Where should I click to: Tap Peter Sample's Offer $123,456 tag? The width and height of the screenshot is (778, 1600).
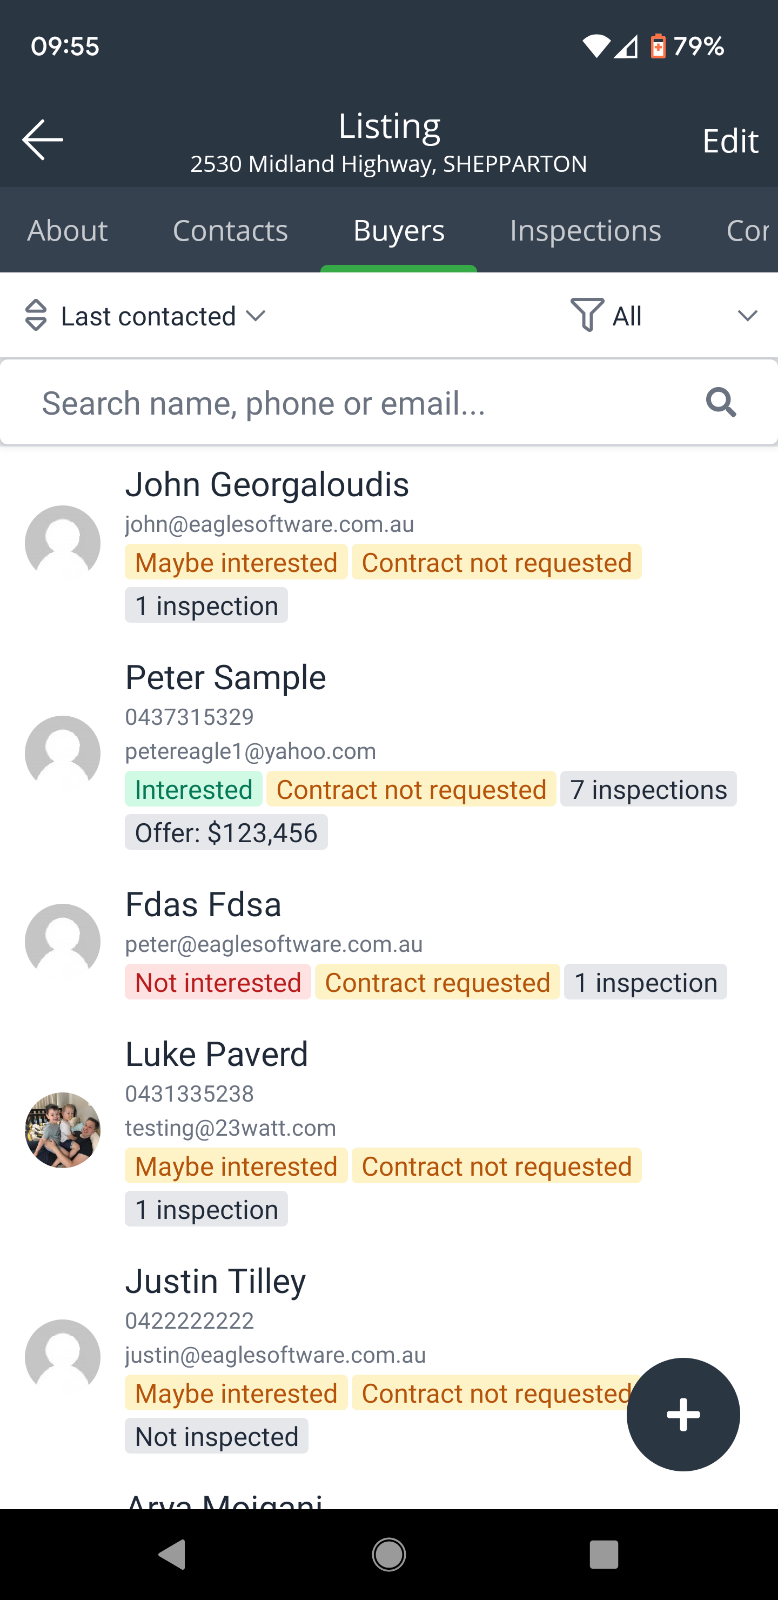[226, 833]
